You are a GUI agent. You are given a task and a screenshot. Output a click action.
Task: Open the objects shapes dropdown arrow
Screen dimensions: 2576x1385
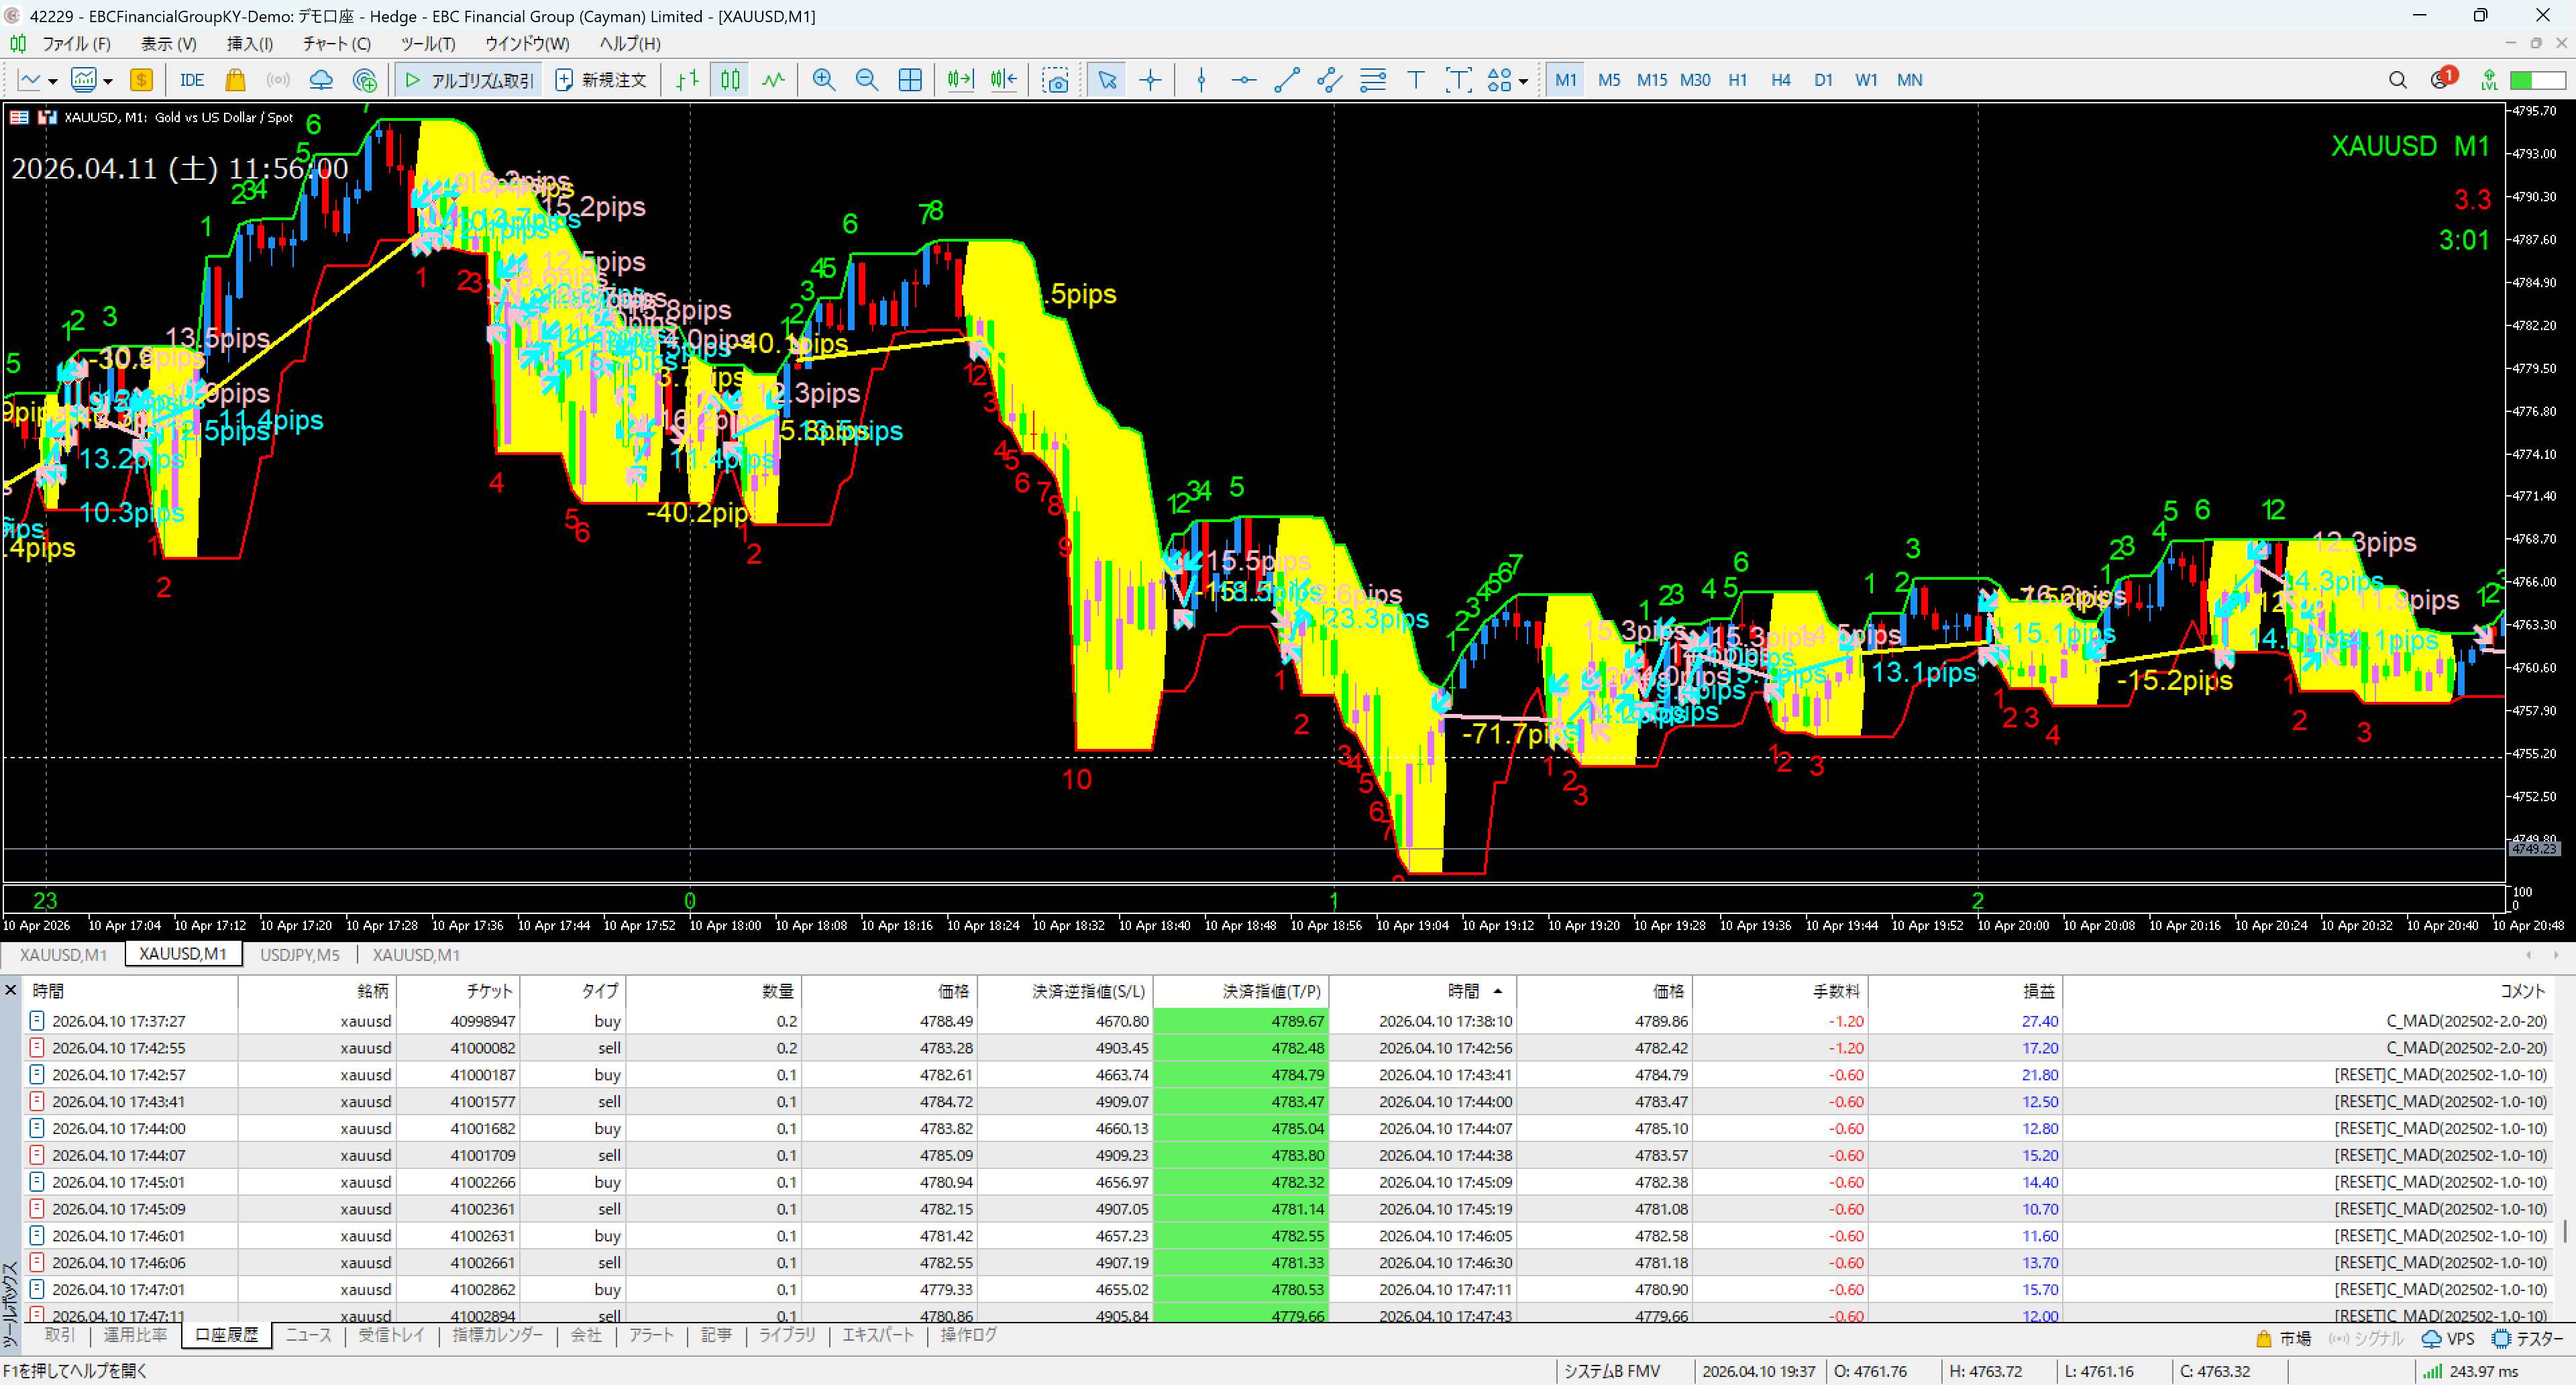pyautogui.click(x=1523, y=81)
